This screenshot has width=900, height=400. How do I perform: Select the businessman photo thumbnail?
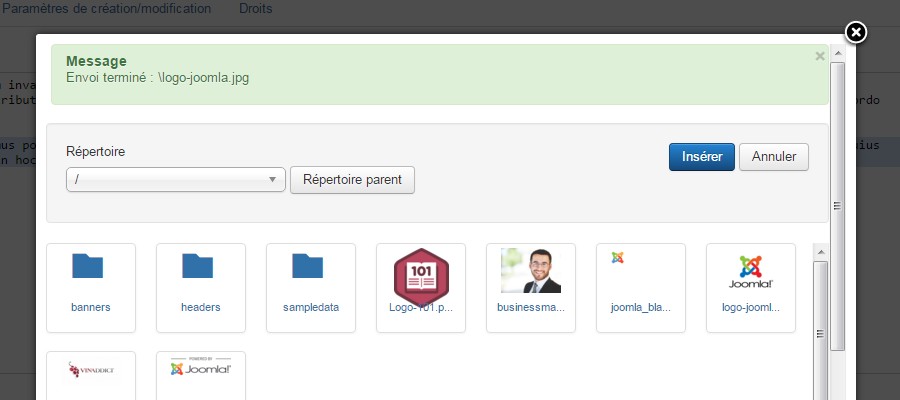point(531,270)
